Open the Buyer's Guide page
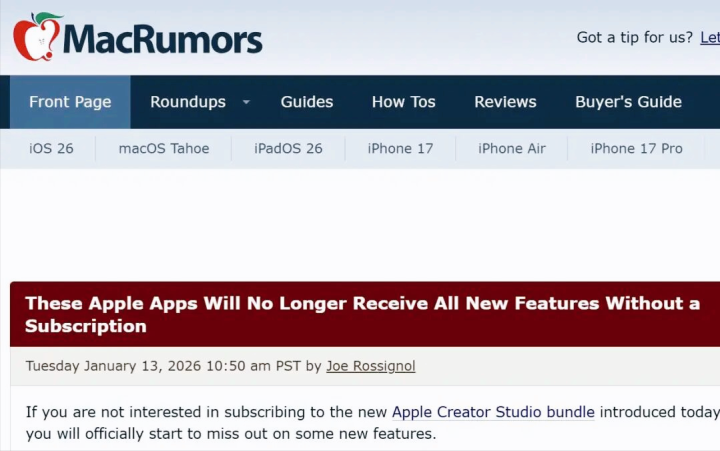Viewport: 720px width, 451px height. click(x=628, y=102)
